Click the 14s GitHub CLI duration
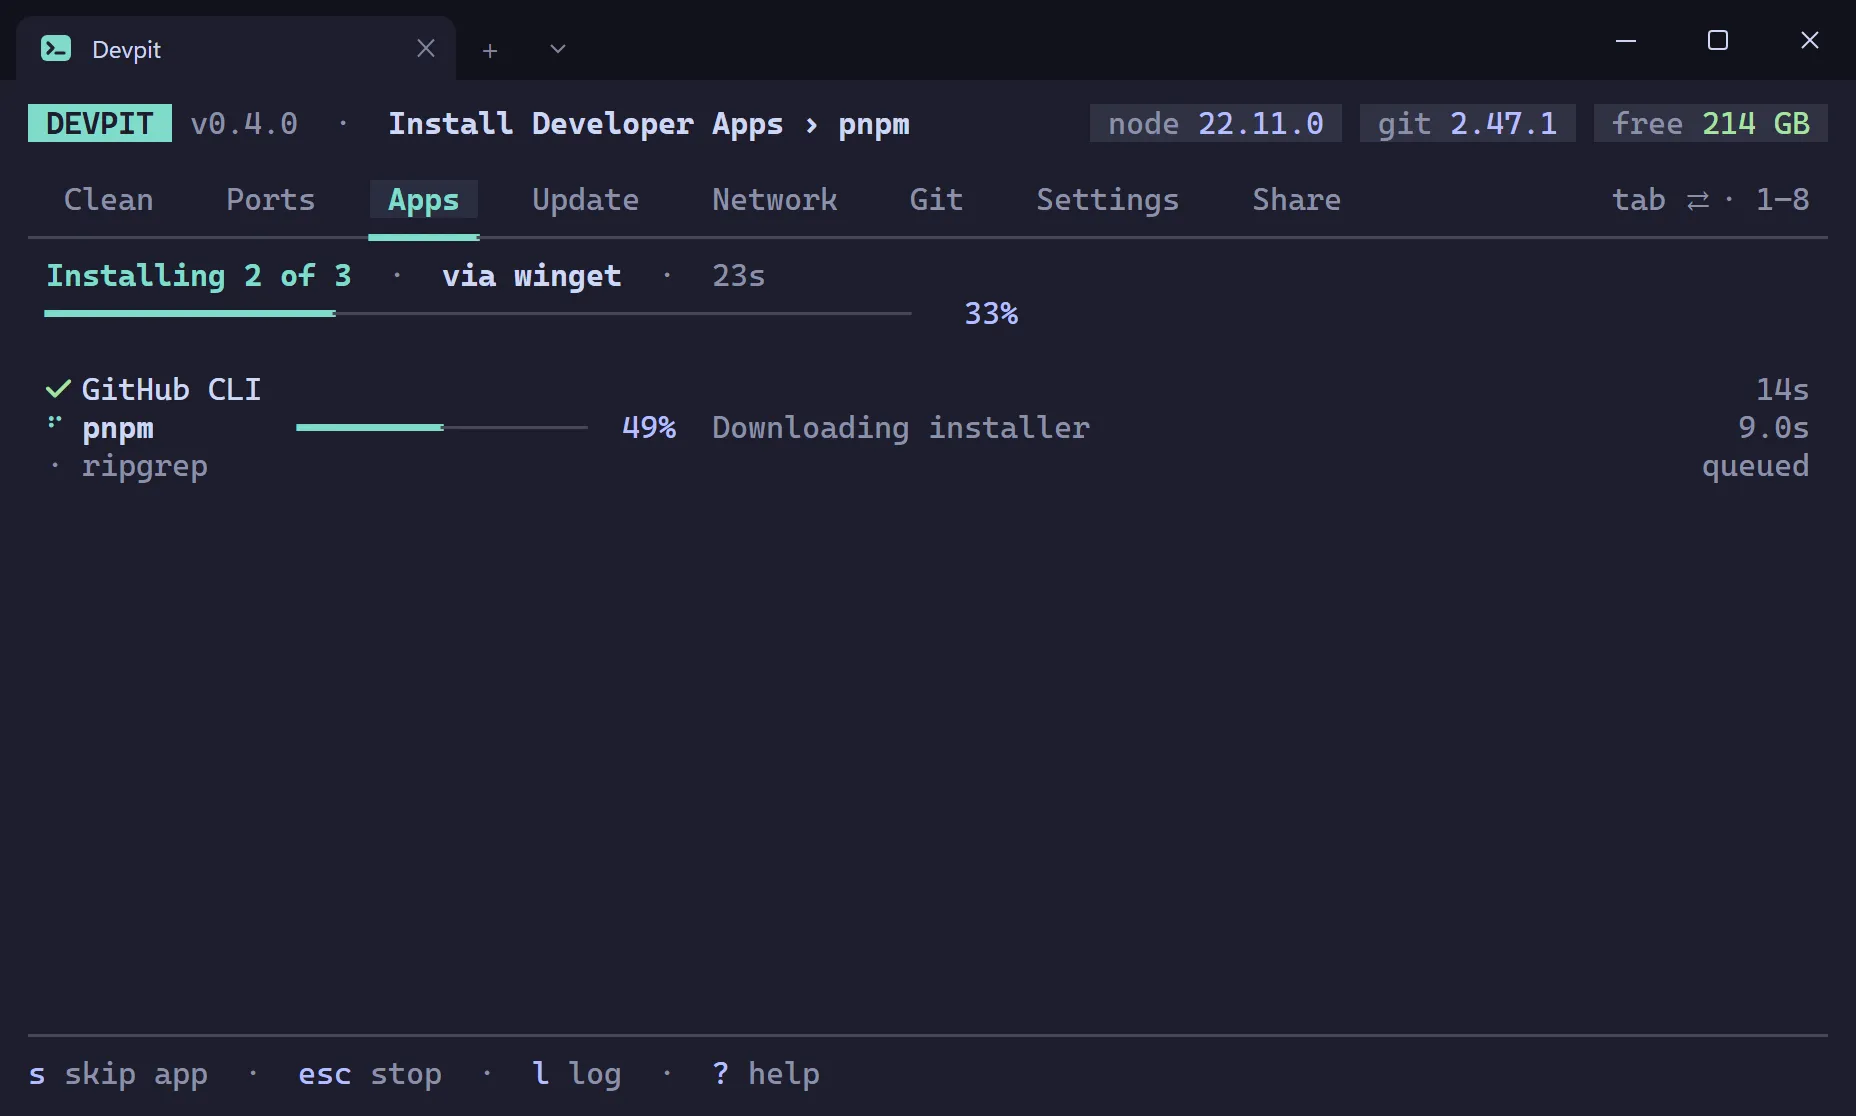The height and width of the screenshot is (1116, 1856). (1783, 389)
